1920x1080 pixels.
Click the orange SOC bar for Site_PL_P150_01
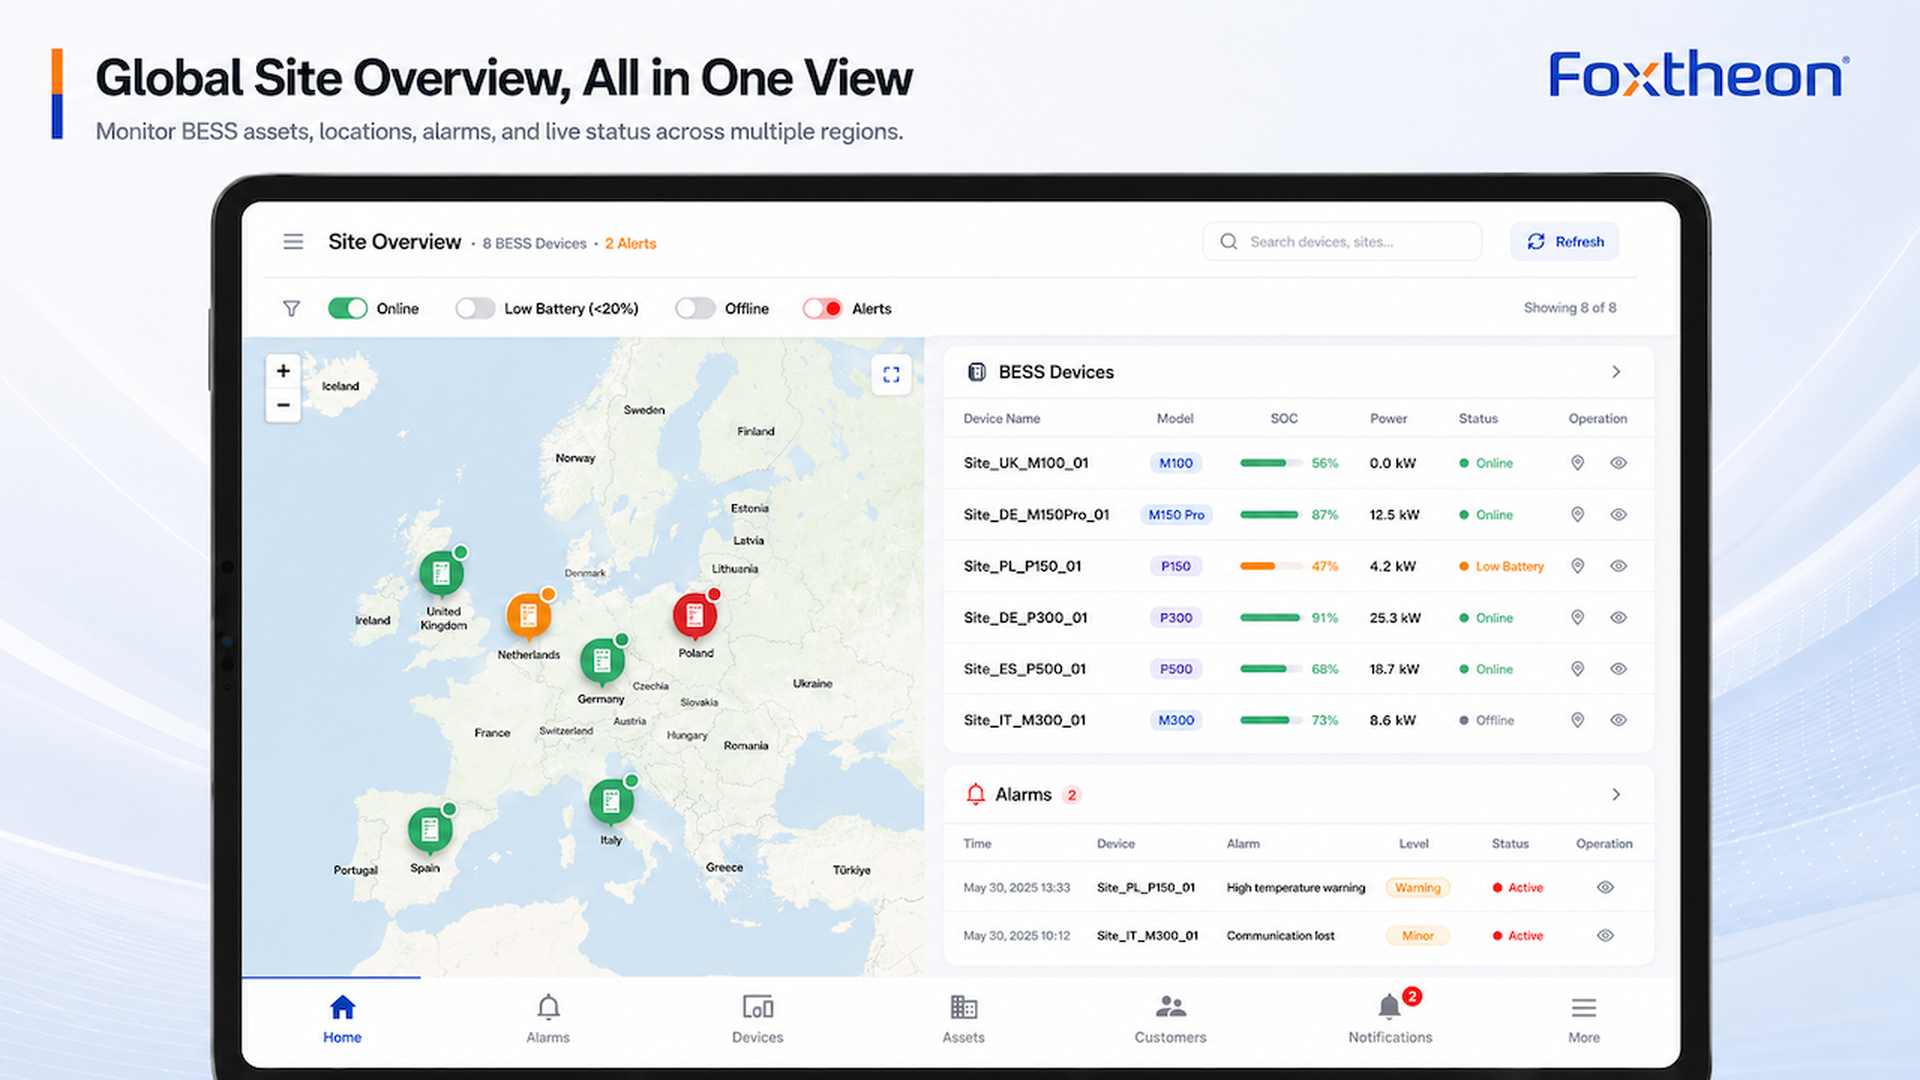click(x=1270, y=566)
